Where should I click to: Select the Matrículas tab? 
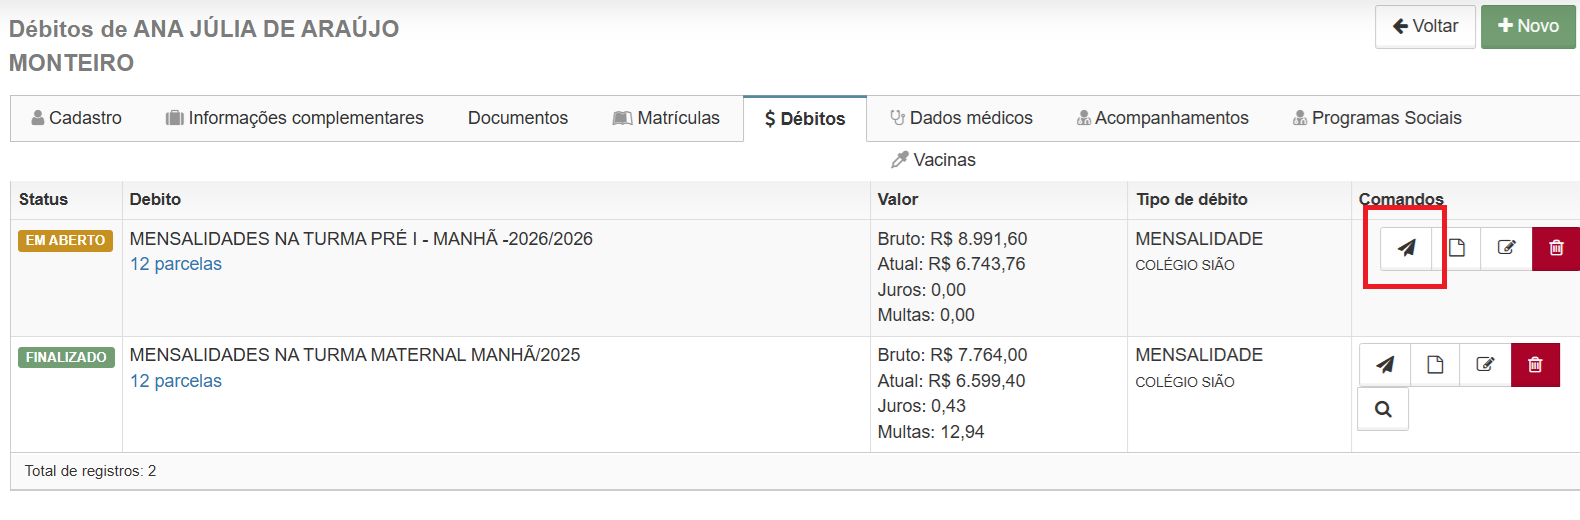coord(666,118)
